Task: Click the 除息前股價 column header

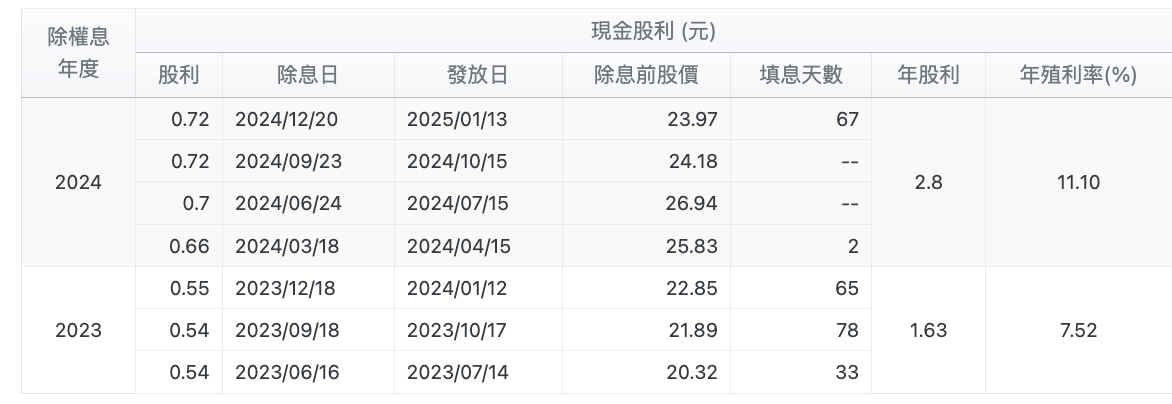Action: 646,75
